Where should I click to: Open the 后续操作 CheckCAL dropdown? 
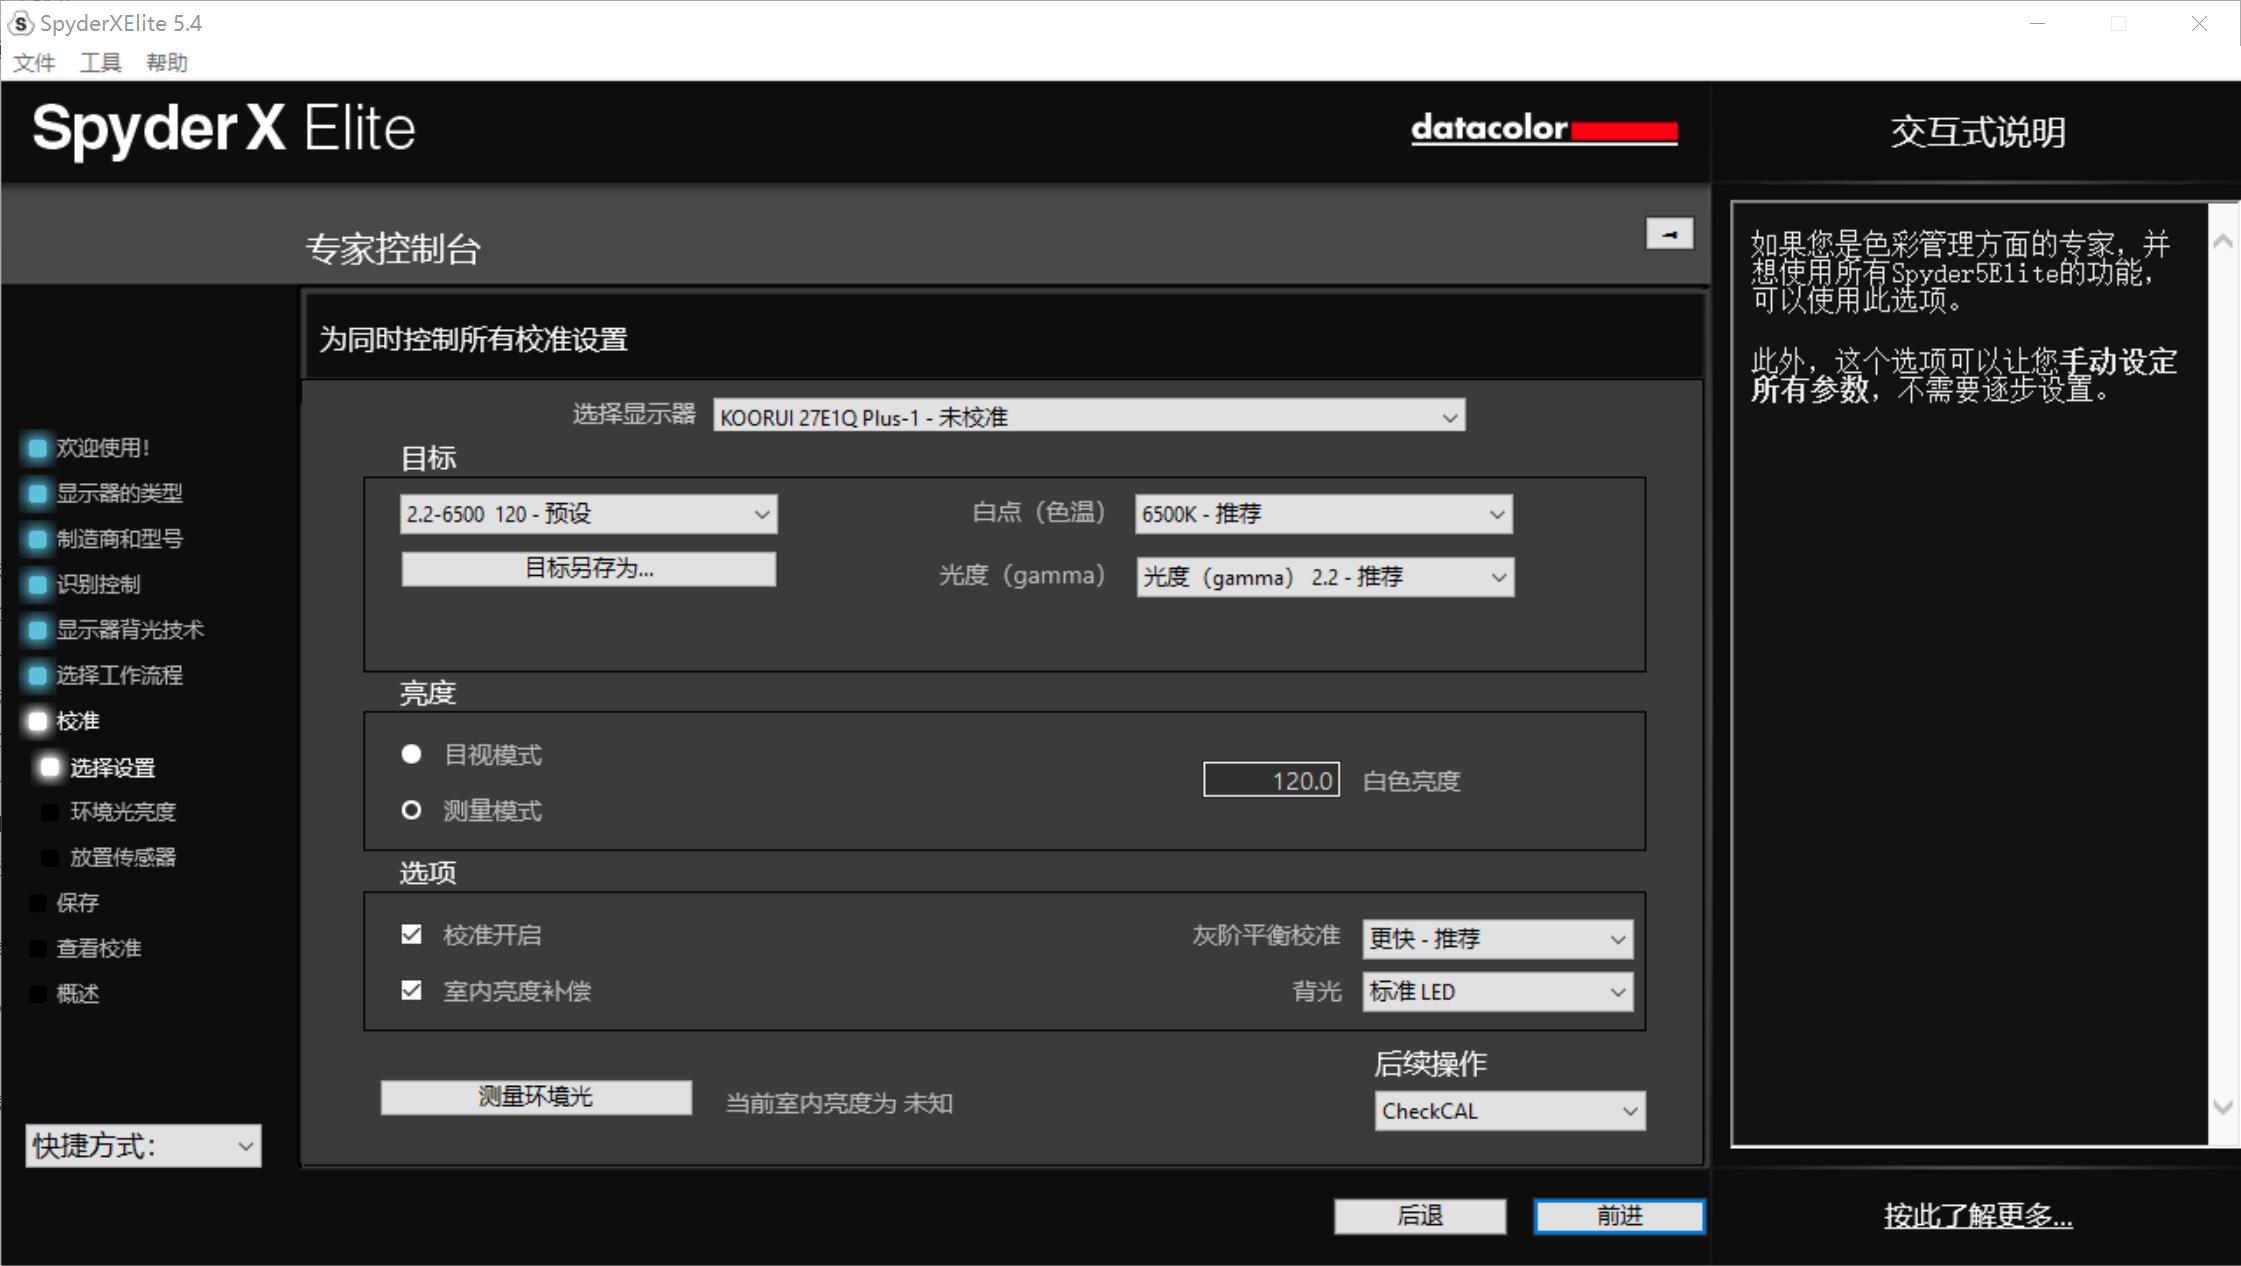[1510, 1111]
